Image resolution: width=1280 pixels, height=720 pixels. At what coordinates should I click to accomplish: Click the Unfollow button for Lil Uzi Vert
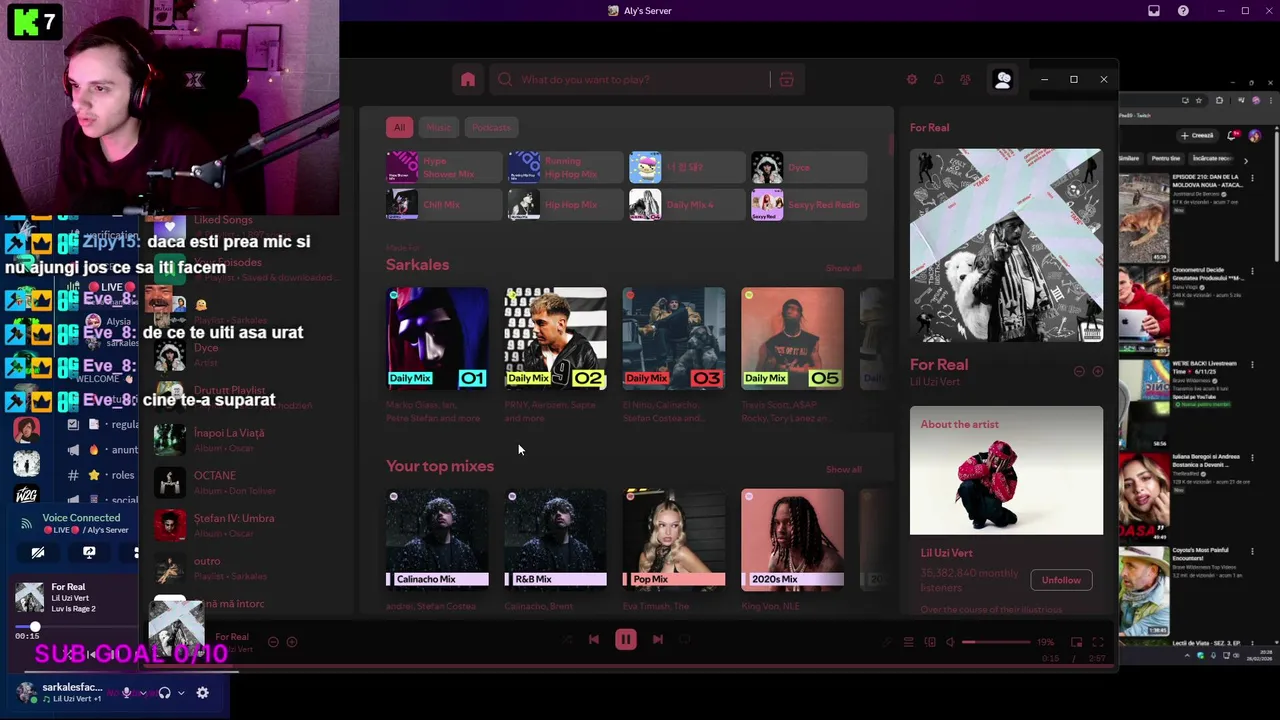[x=1061, y=580]
